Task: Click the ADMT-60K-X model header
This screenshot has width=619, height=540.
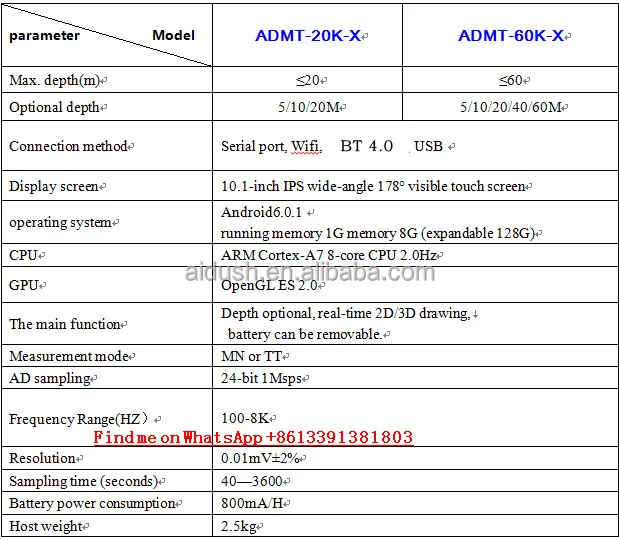Action: pyautogui.click(x=511, y=36)
